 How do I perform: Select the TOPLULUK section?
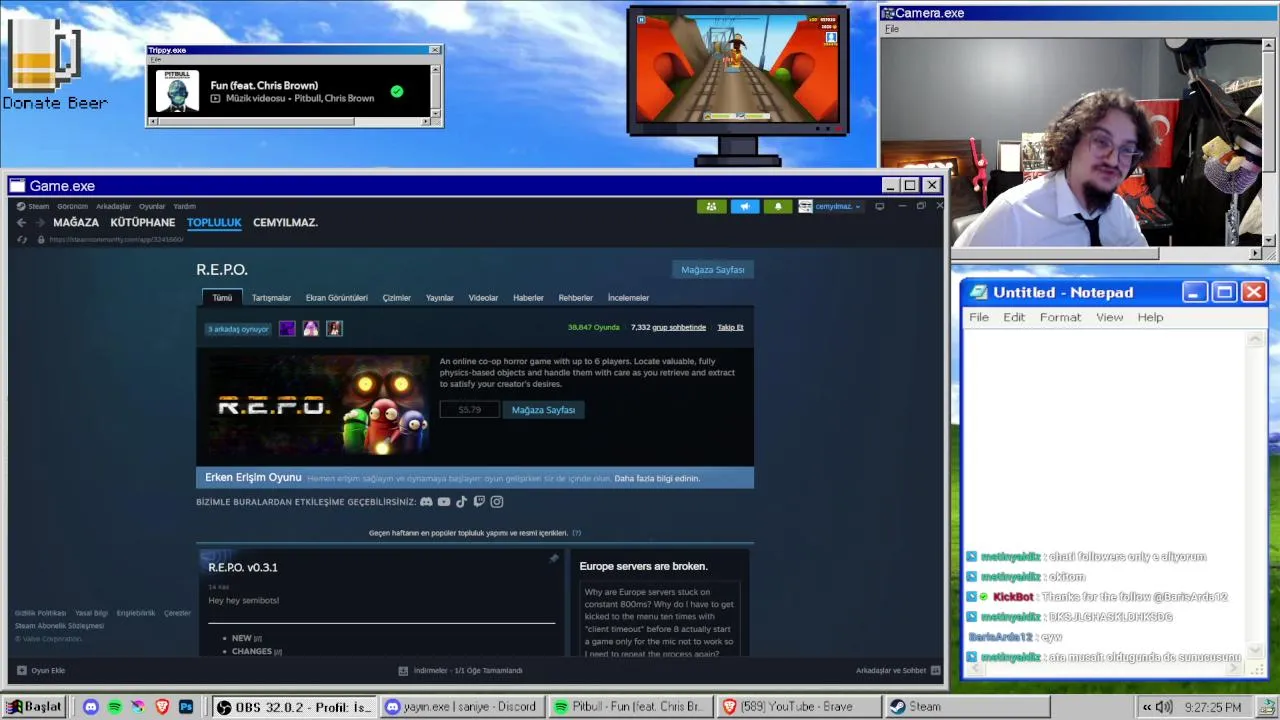[214, 222]
